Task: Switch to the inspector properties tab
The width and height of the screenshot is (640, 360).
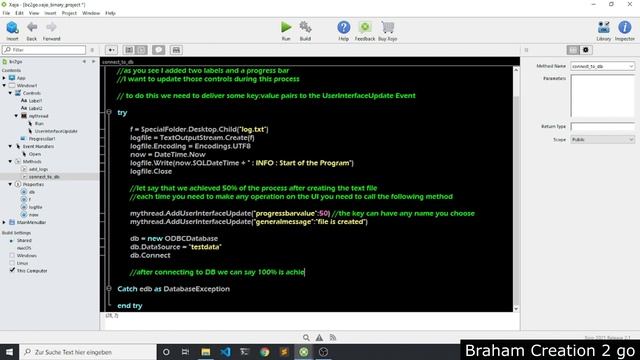Action: [573, 50]
